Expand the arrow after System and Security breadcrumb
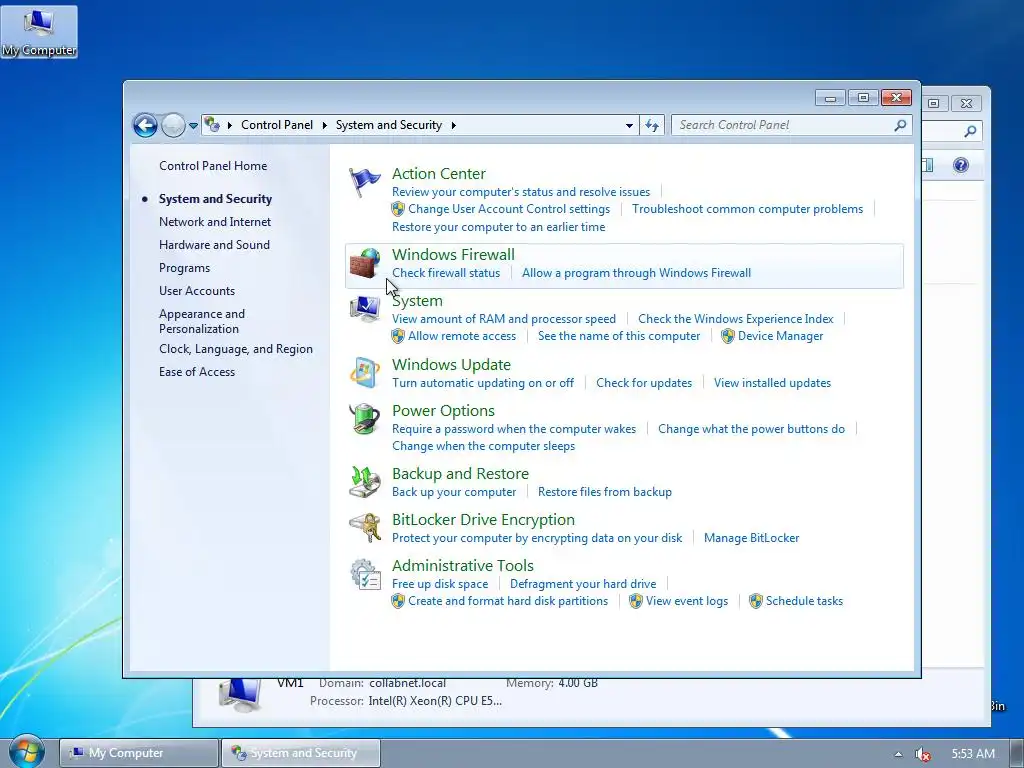 point(453,125)
